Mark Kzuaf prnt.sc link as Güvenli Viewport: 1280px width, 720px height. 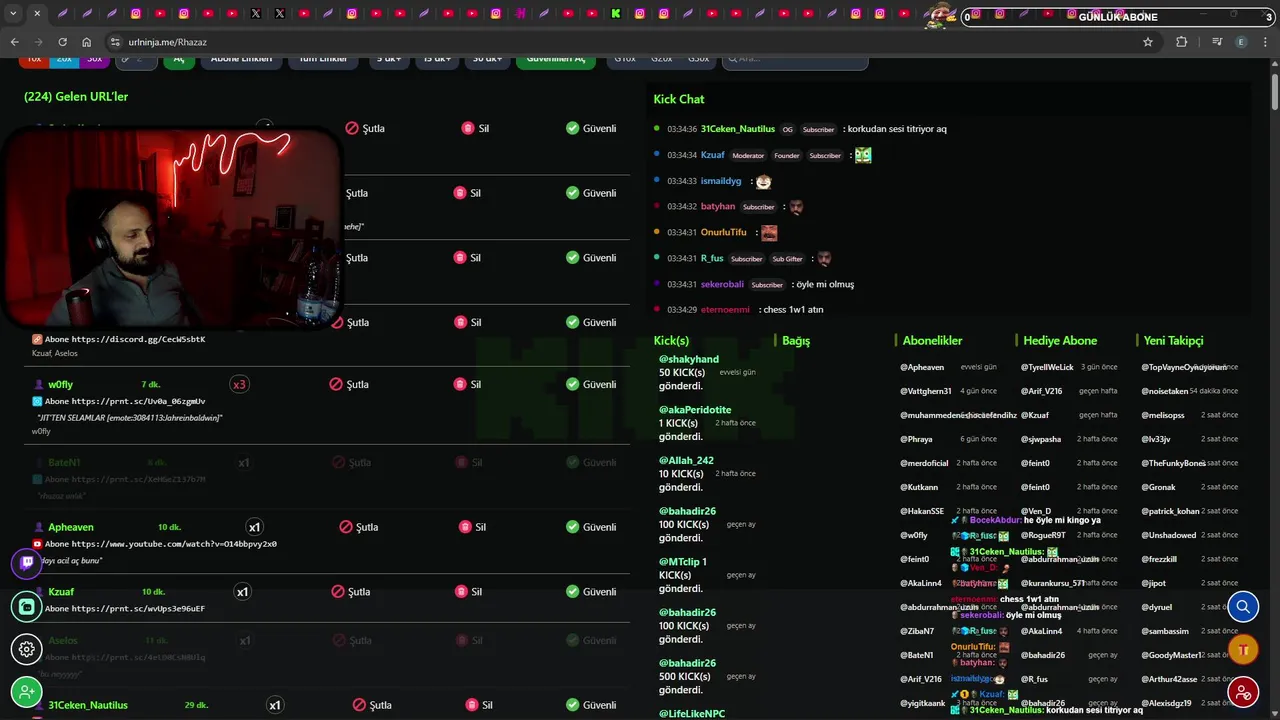pyautogui.click(x=590, y=592)
